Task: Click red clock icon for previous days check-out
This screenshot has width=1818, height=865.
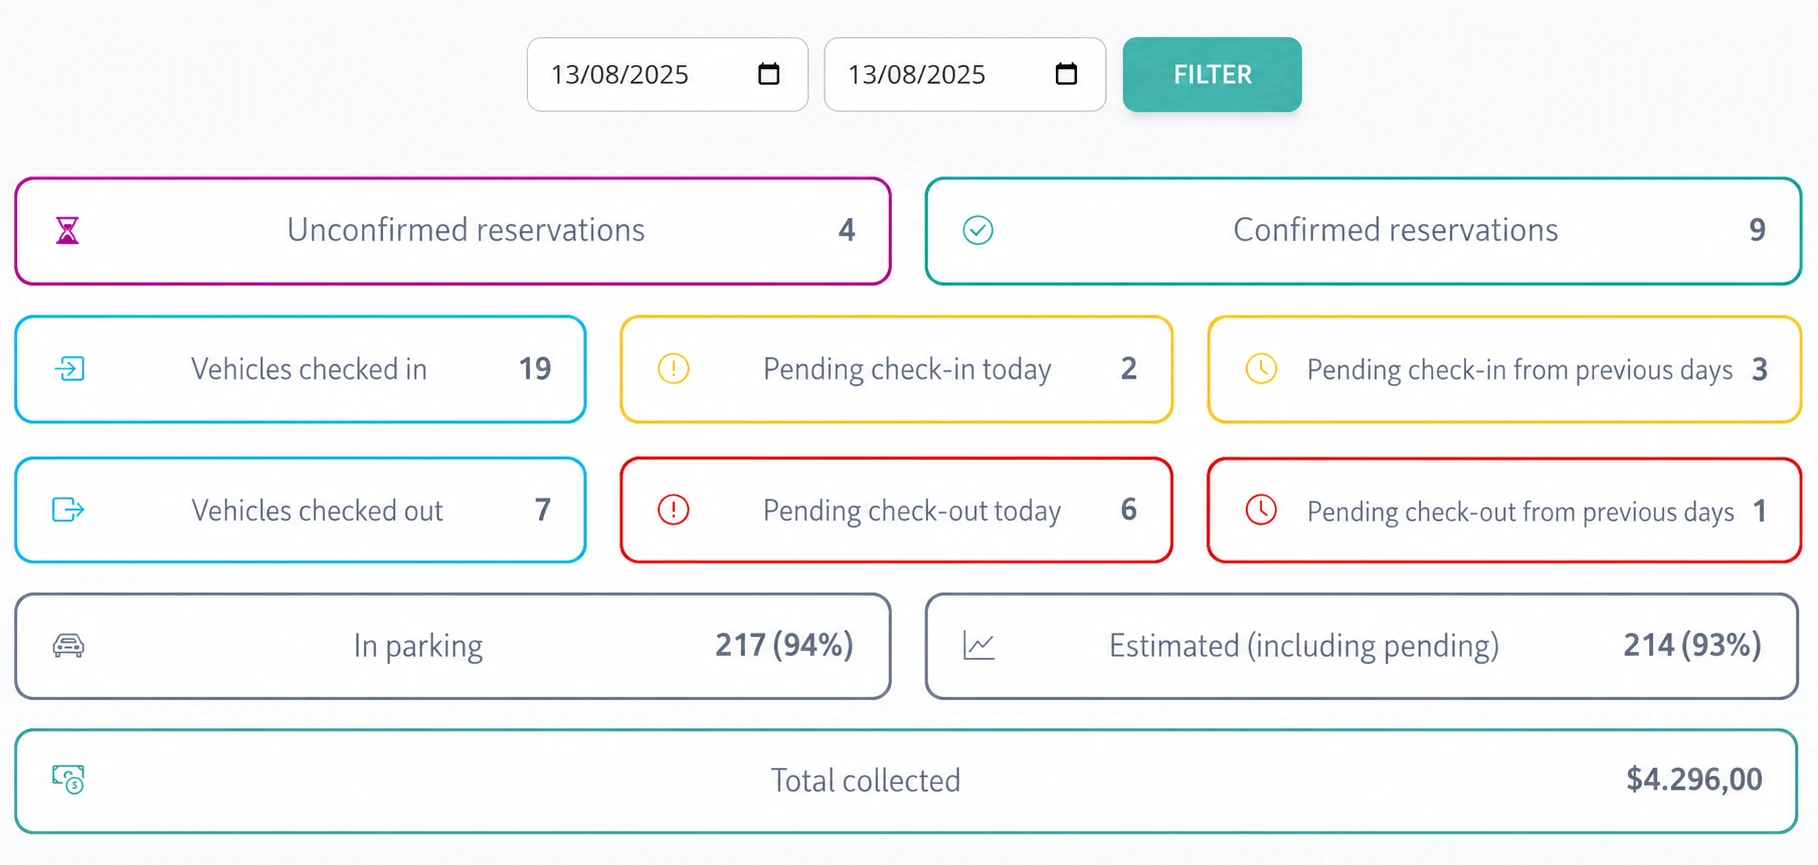Action: click(x=1261, y=510)
